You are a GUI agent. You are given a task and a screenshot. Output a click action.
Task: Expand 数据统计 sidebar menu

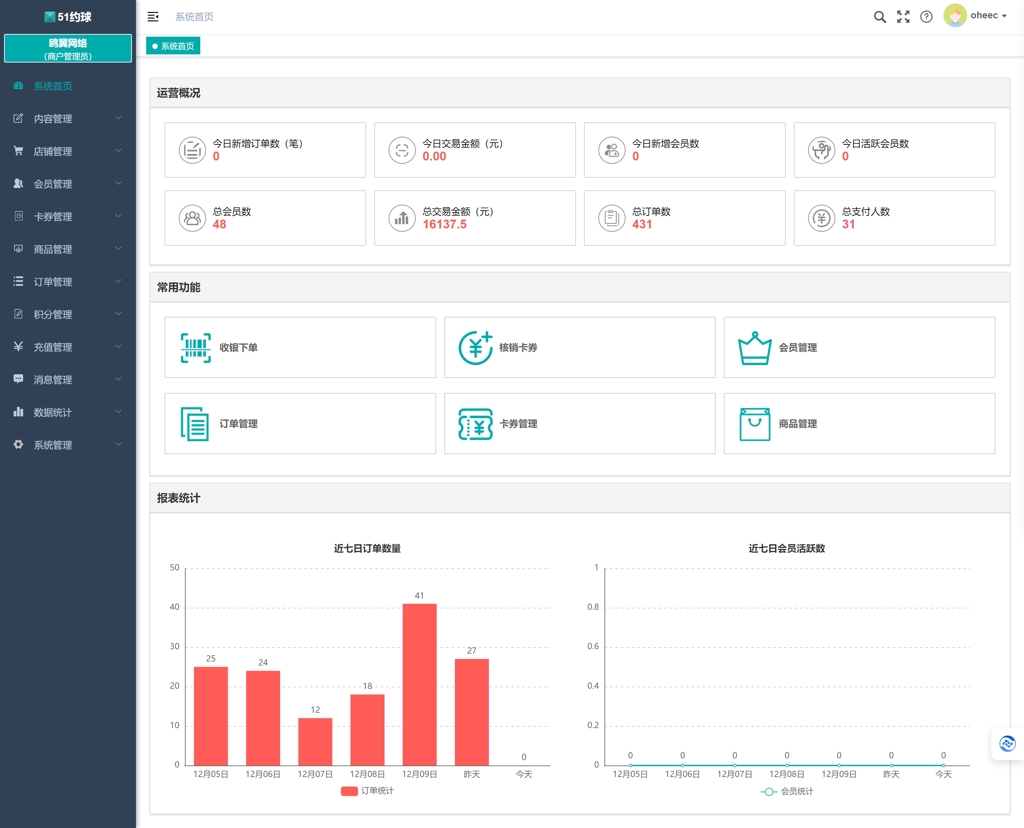pos(68,412)
